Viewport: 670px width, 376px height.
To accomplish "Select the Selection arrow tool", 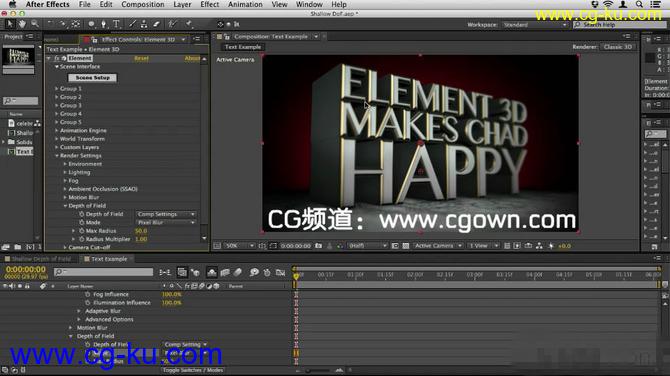I will [x=9, y=24].
